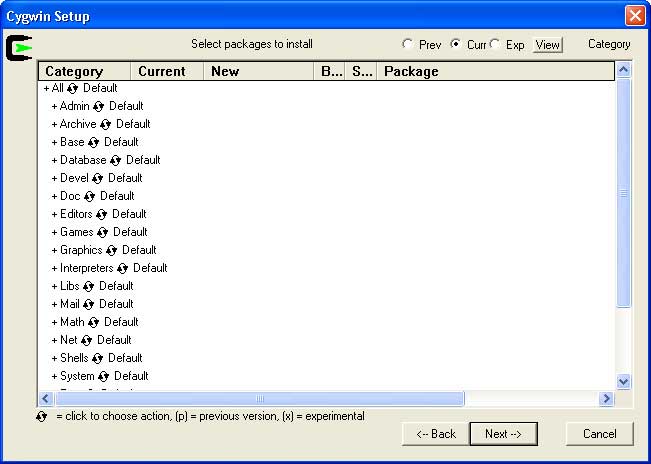This screenshot has width=651, height=464.
Task: Click the cycle icon beside Interpreters
Action: pyautogui.click(x=122, y=269)
